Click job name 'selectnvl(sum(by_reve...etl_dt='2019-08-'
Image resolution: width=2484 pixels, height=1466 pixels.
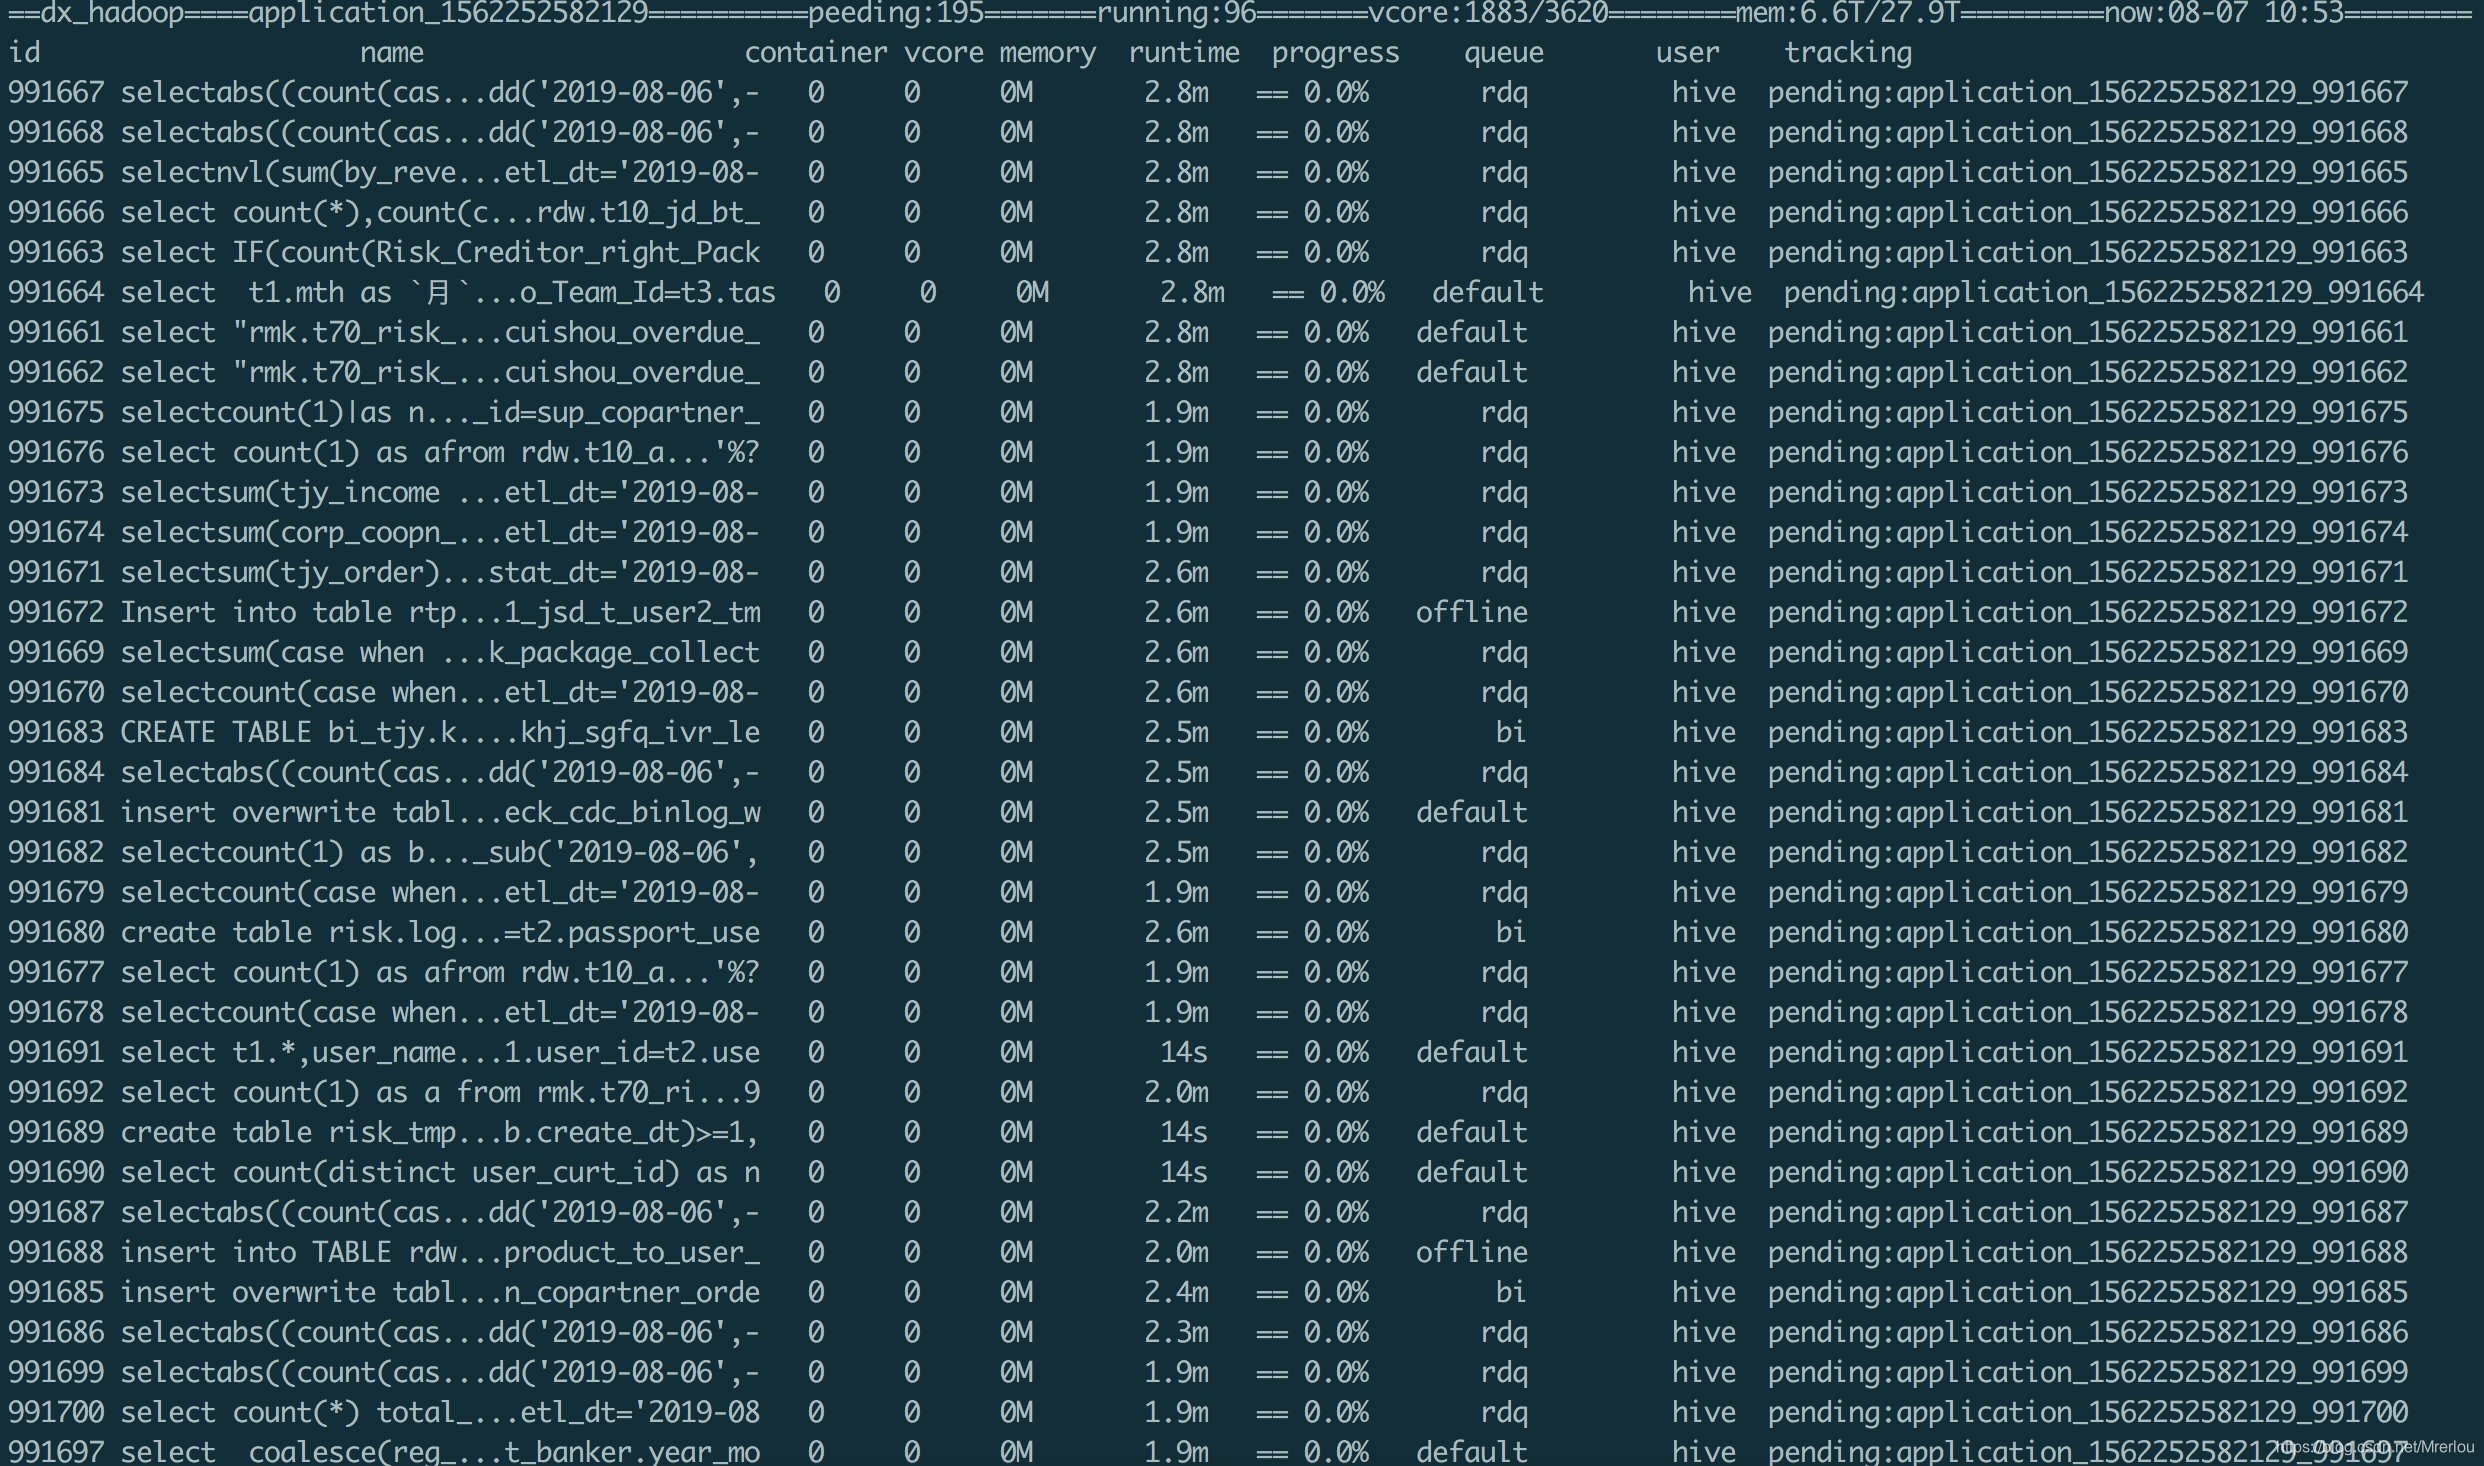point(440,172)
